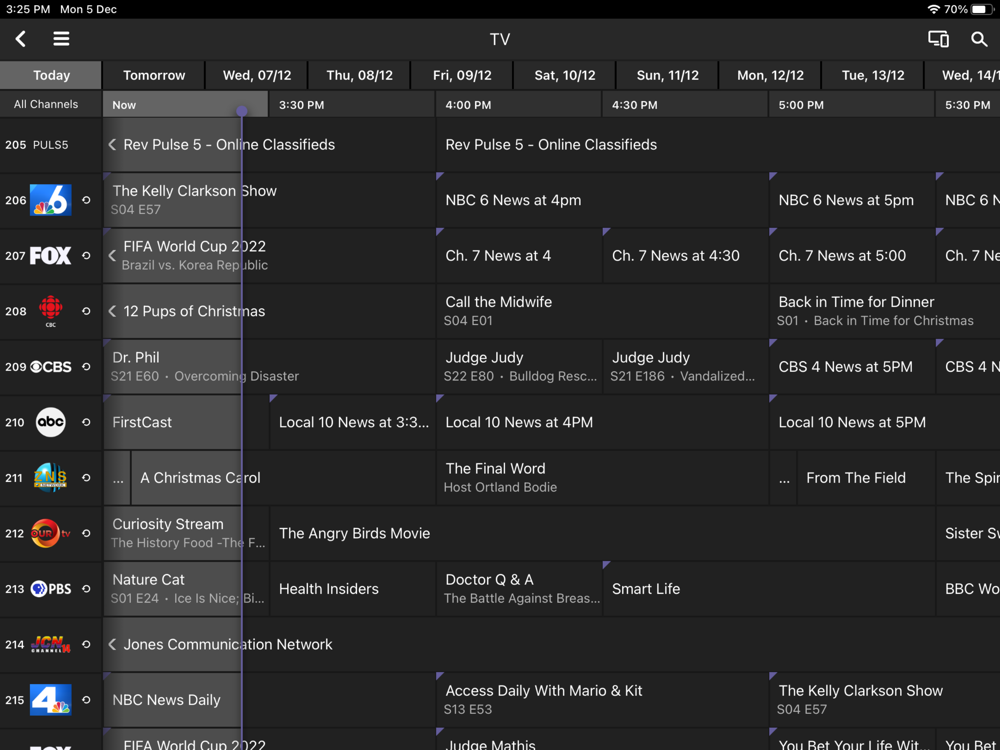Image resolution: width=1000 pixels, height=750 pixels.
Task: Go back using the back arrow
Action: coord(20,39)
